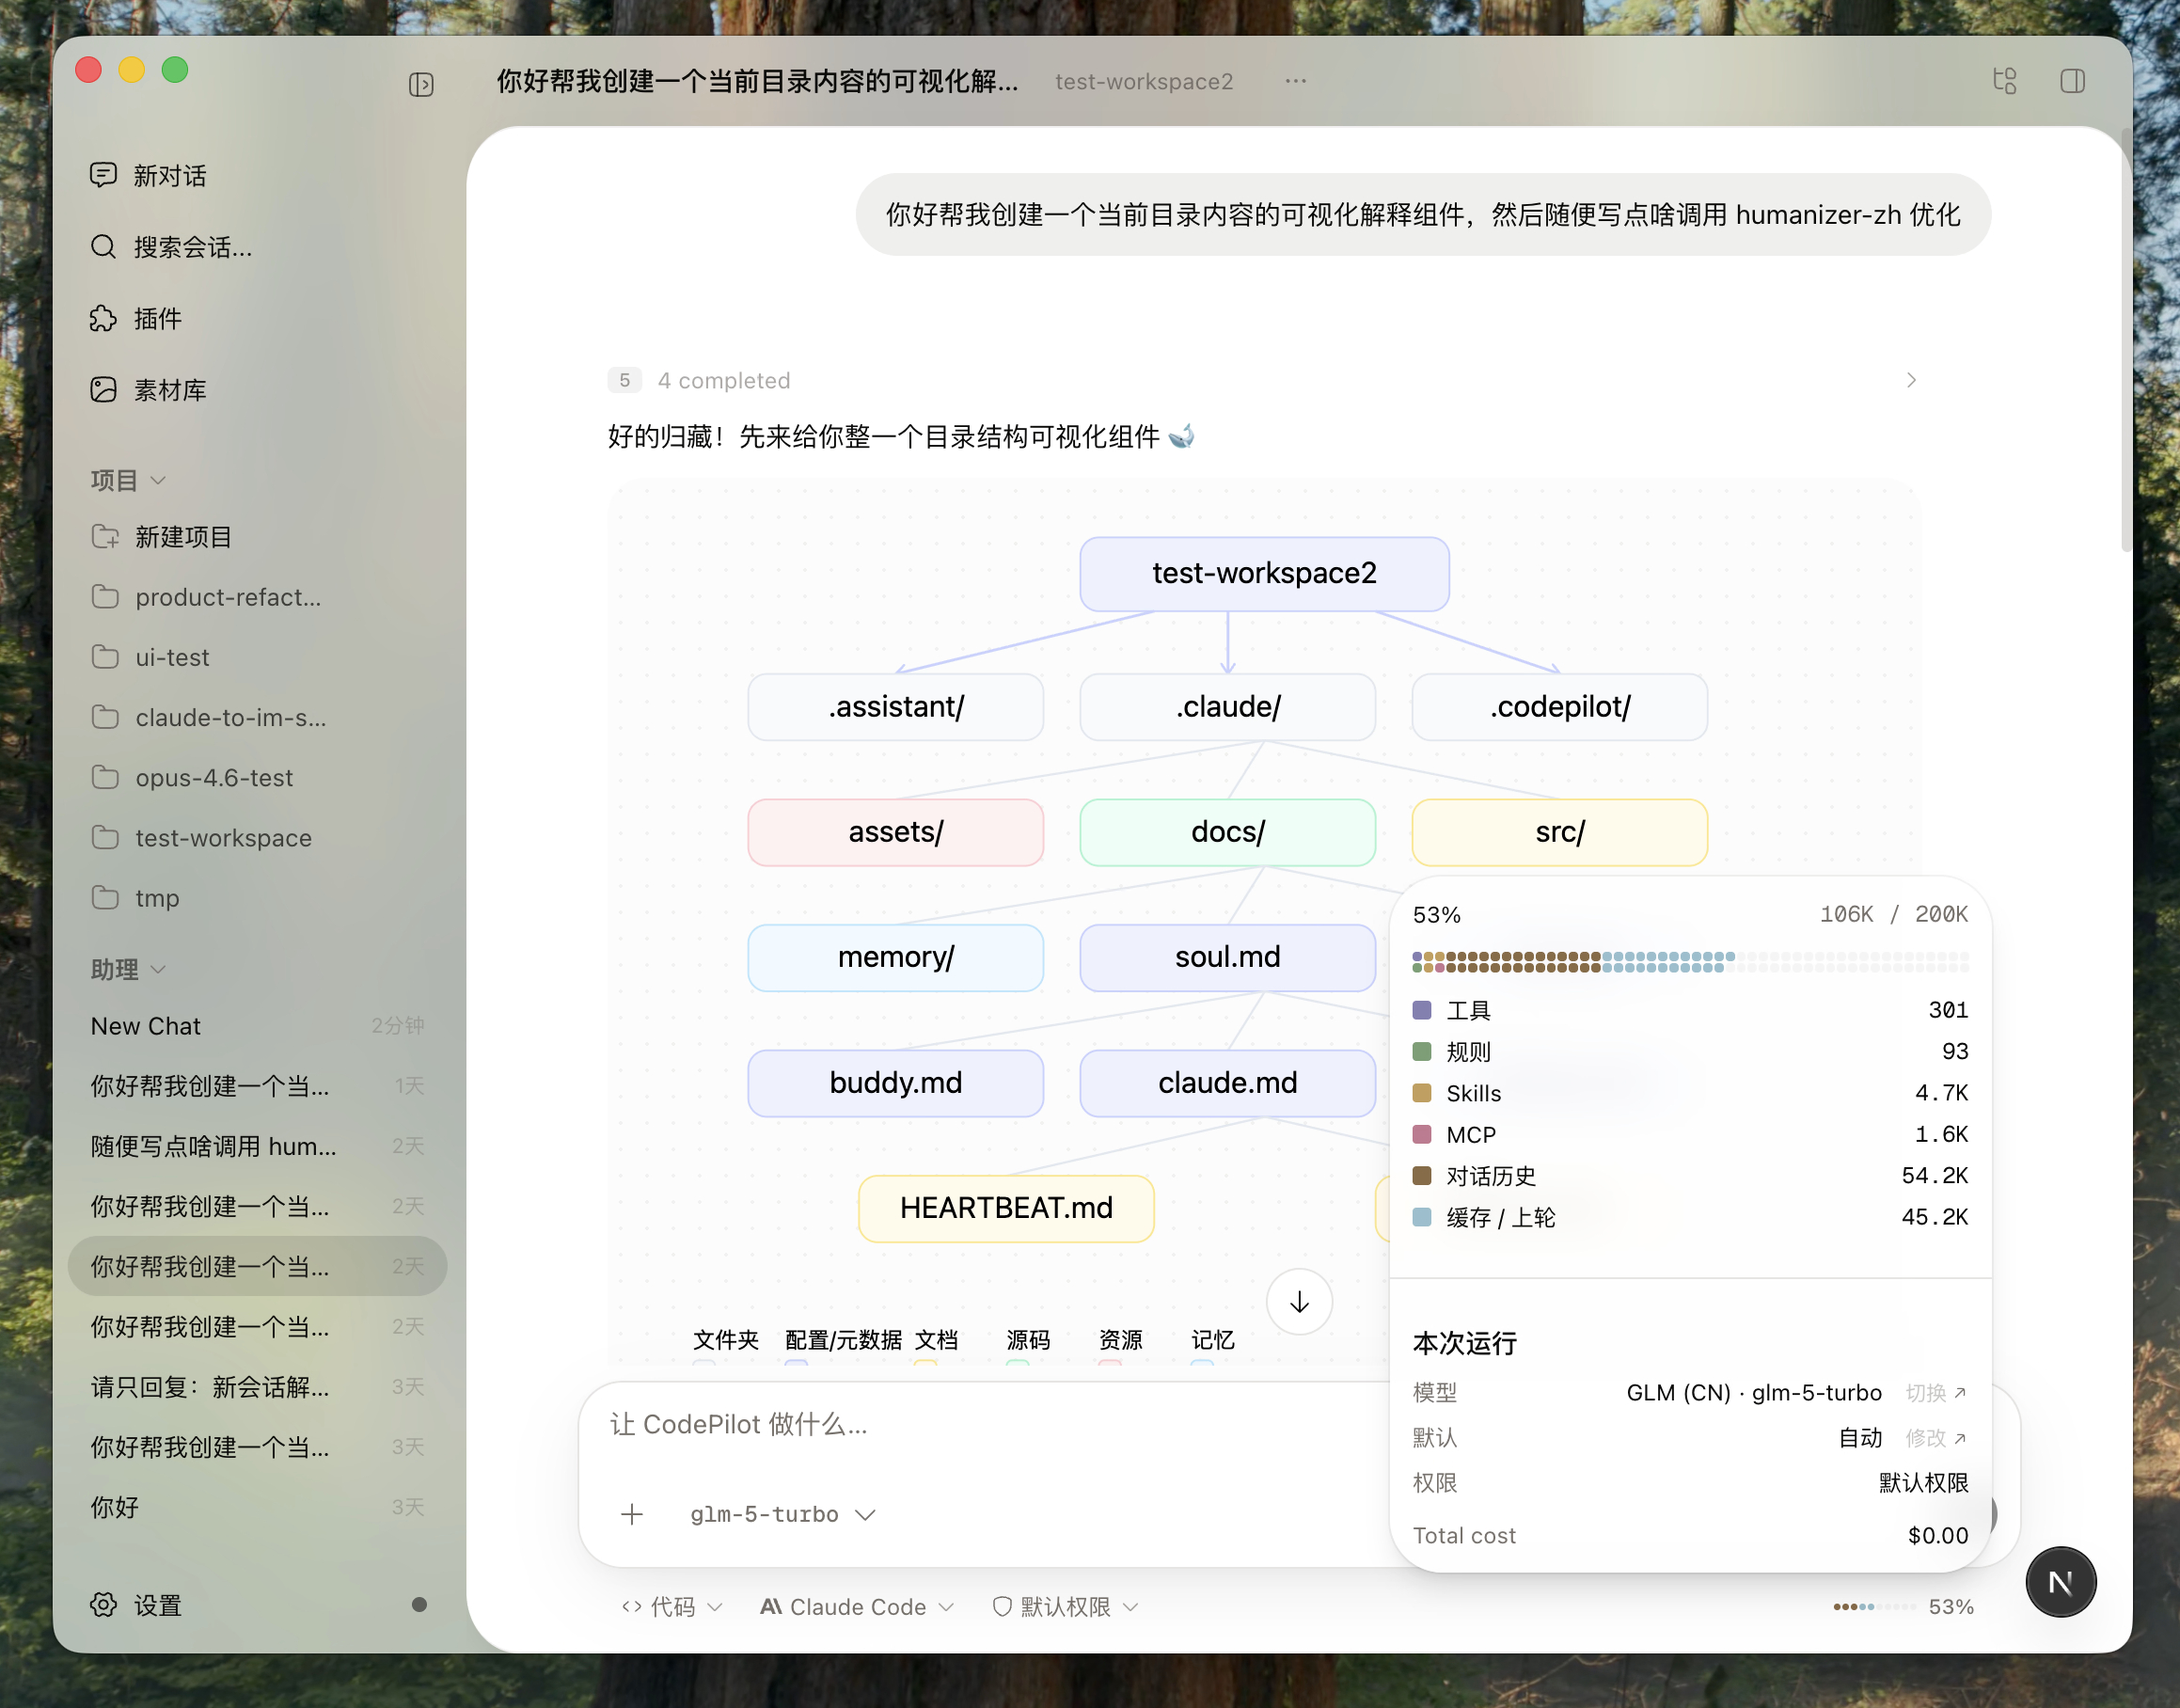Screen dimensions: 2180x1708
Task: Click the 缓存 / 上轮 blue swatch
Action: pyautogui.click(x=1421, y=1216)
